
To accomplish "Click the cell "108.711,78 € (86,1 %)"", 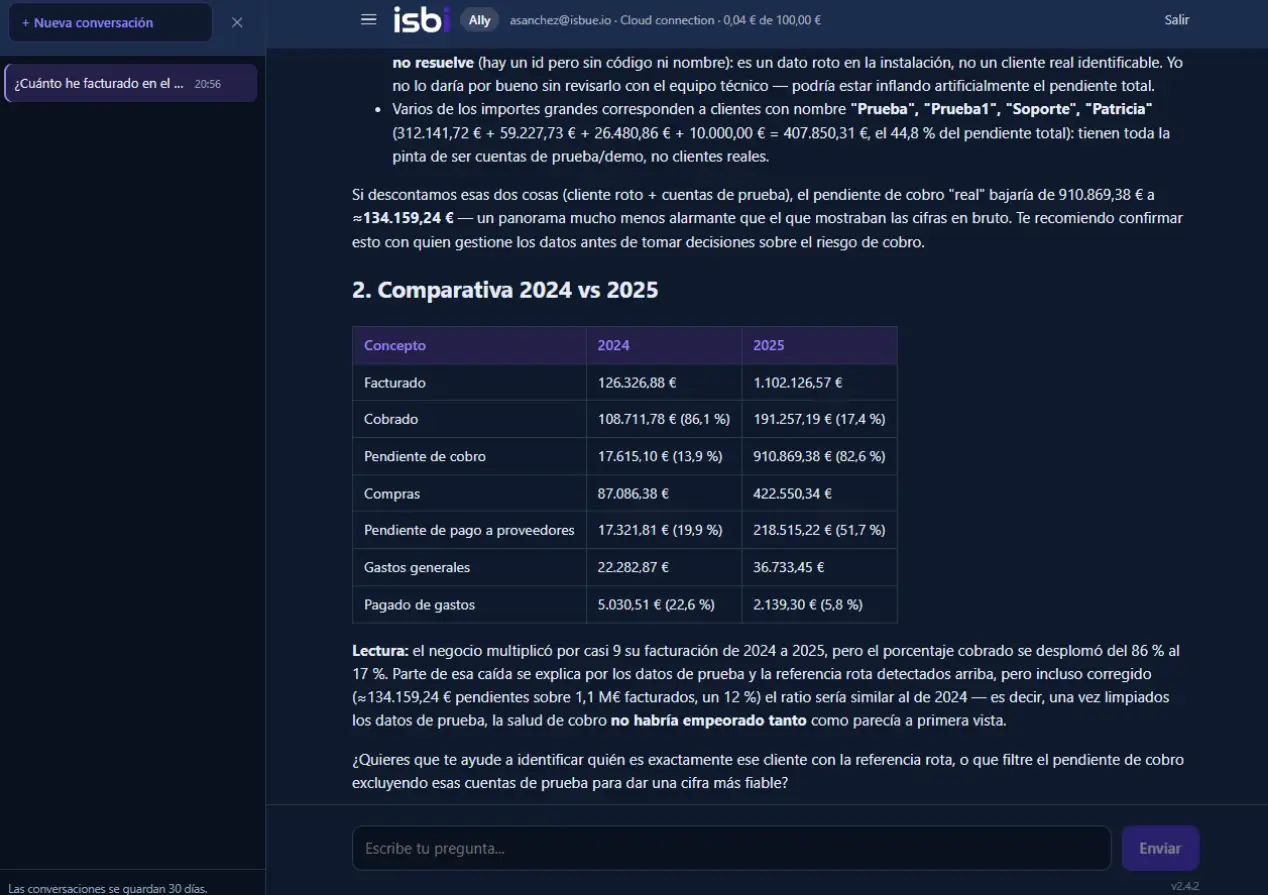I will (x=664, y=419).
